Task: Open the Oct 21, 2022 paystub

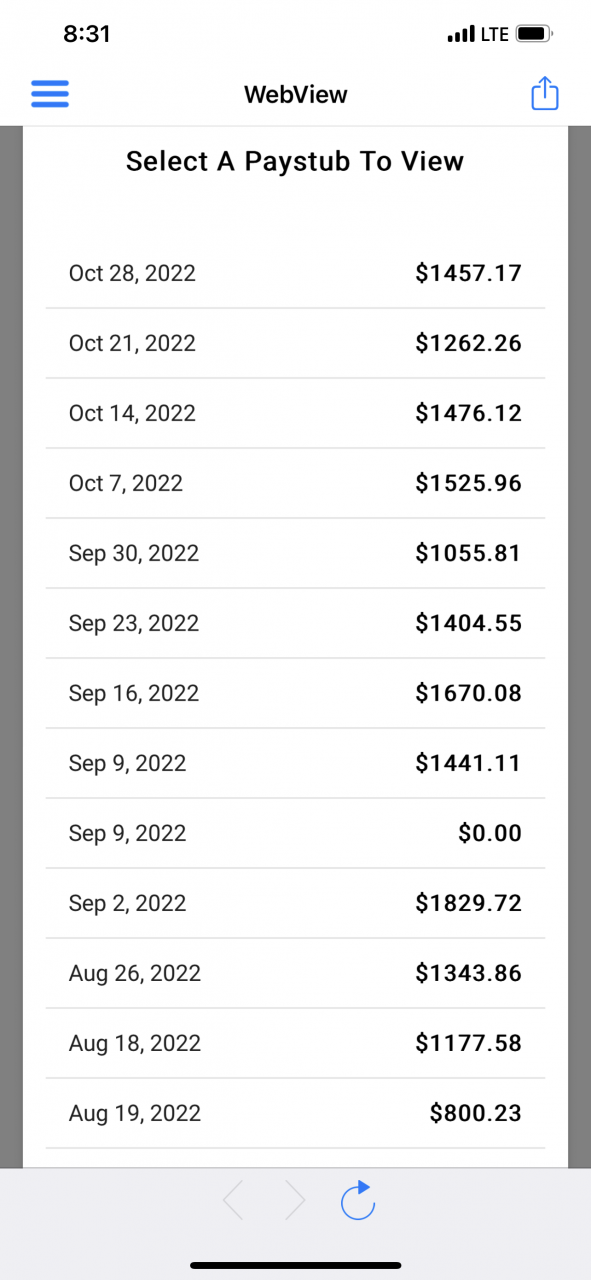Action: pos(295,343)
